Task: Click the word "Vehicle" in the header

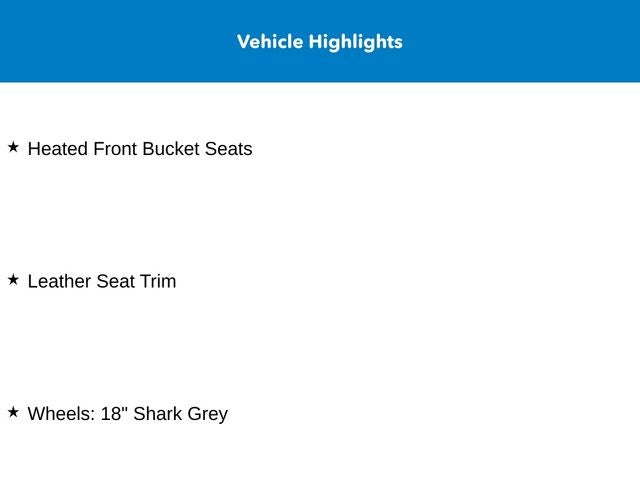Action: (270, 42)
